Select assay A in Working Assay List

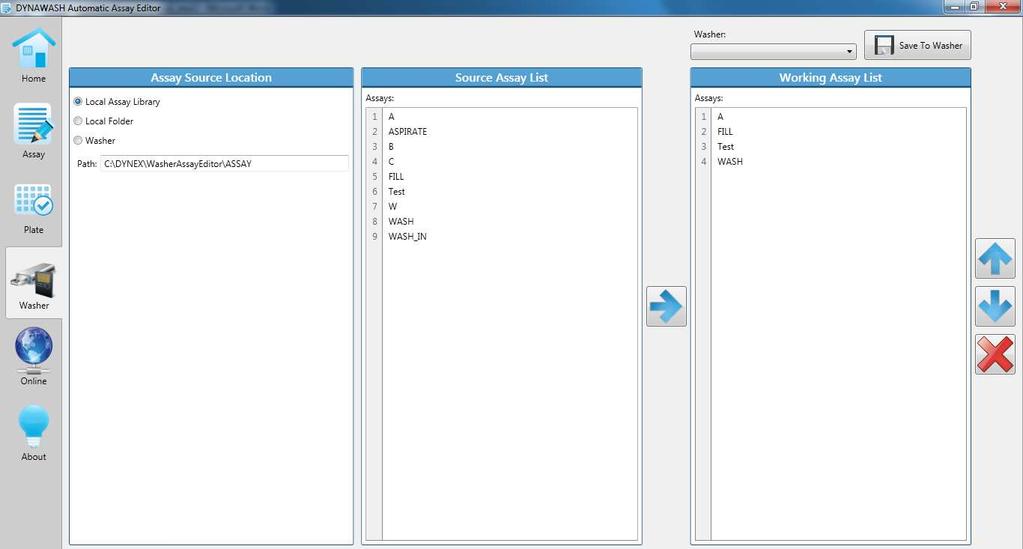coord(838,116)
